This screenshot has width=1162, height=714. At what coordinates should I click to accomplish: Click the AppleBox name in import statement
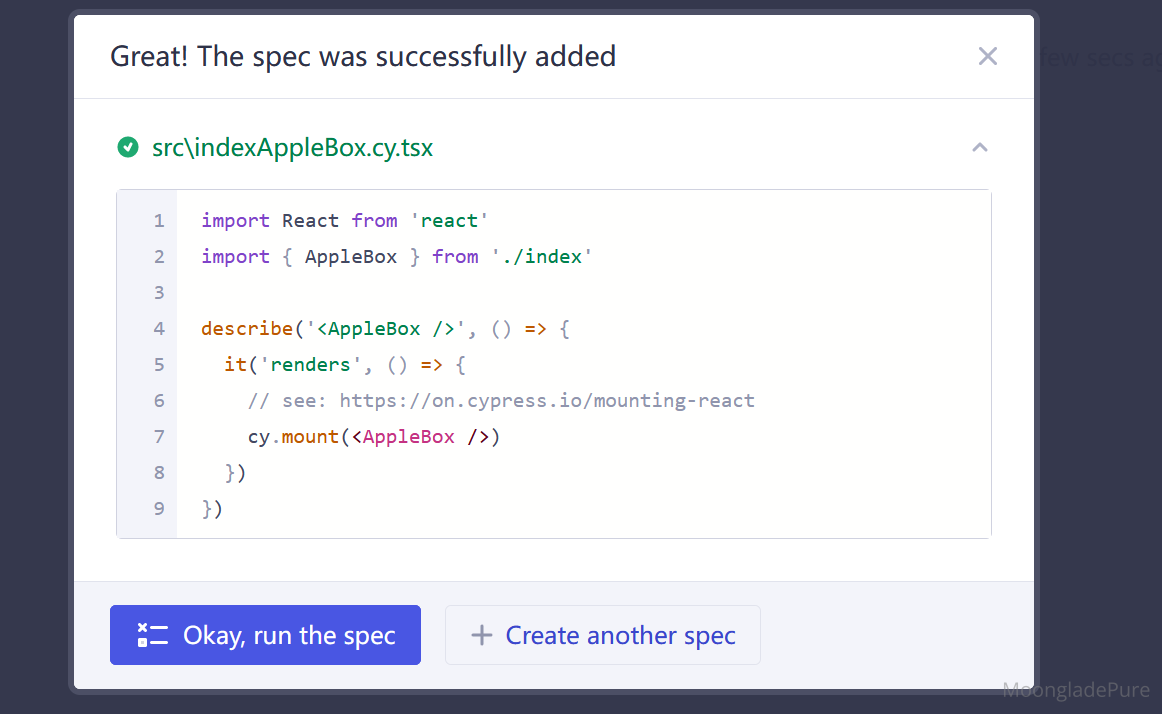click(351, 257)
